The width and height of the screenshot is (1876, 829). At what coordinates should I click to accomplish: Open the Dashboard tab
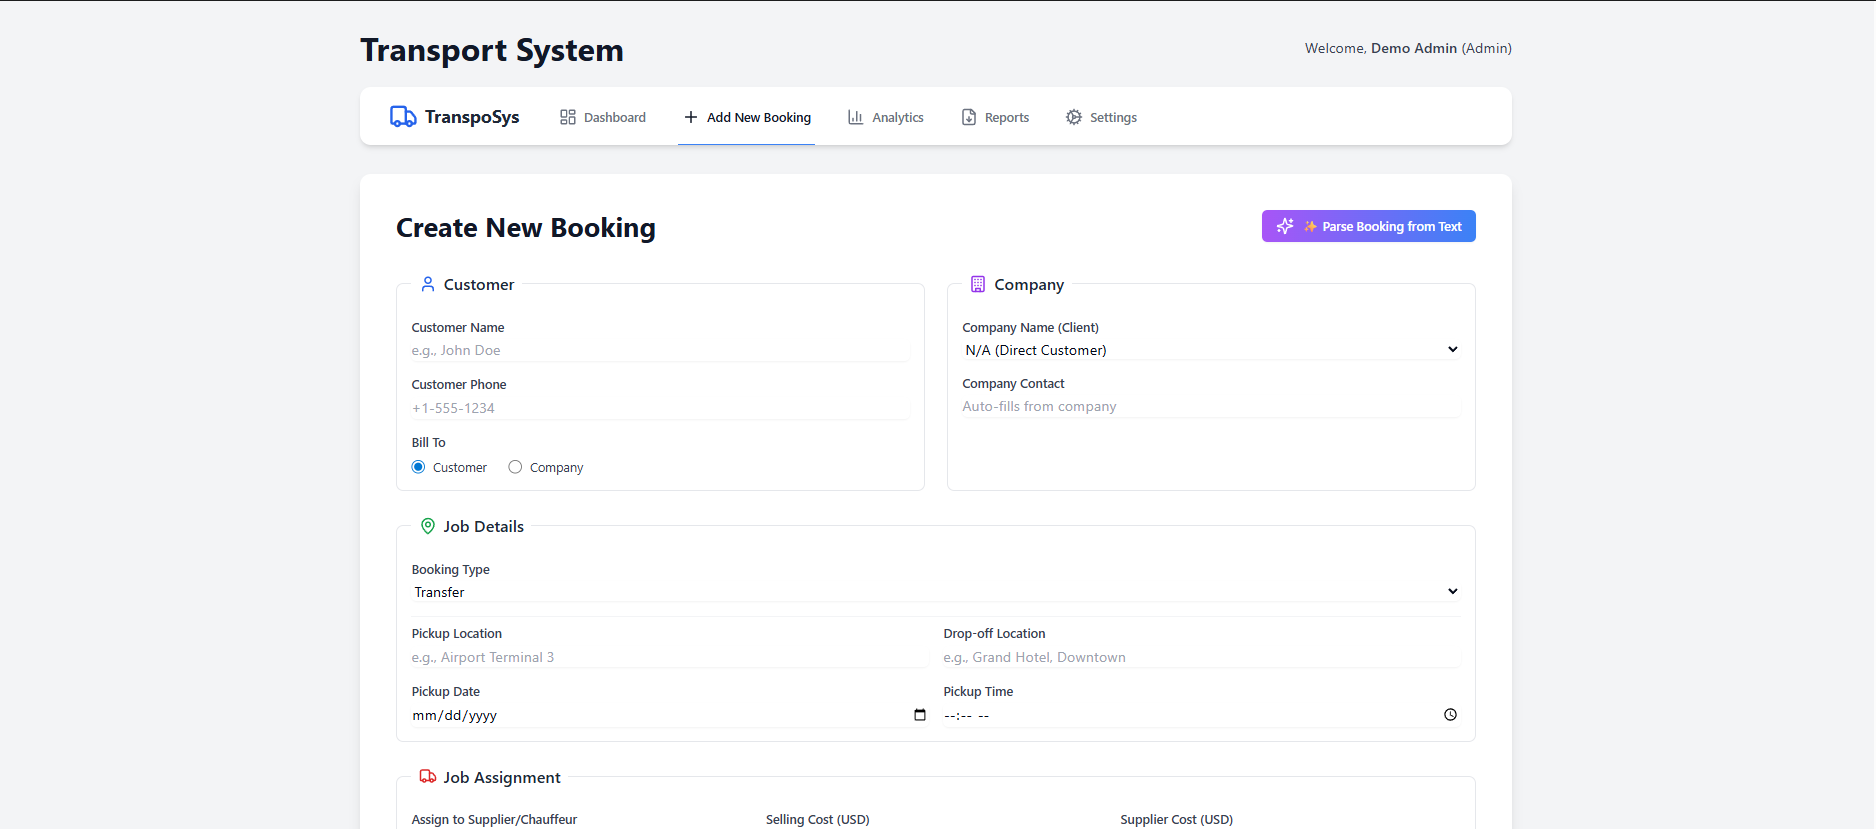tap(603, 117)
